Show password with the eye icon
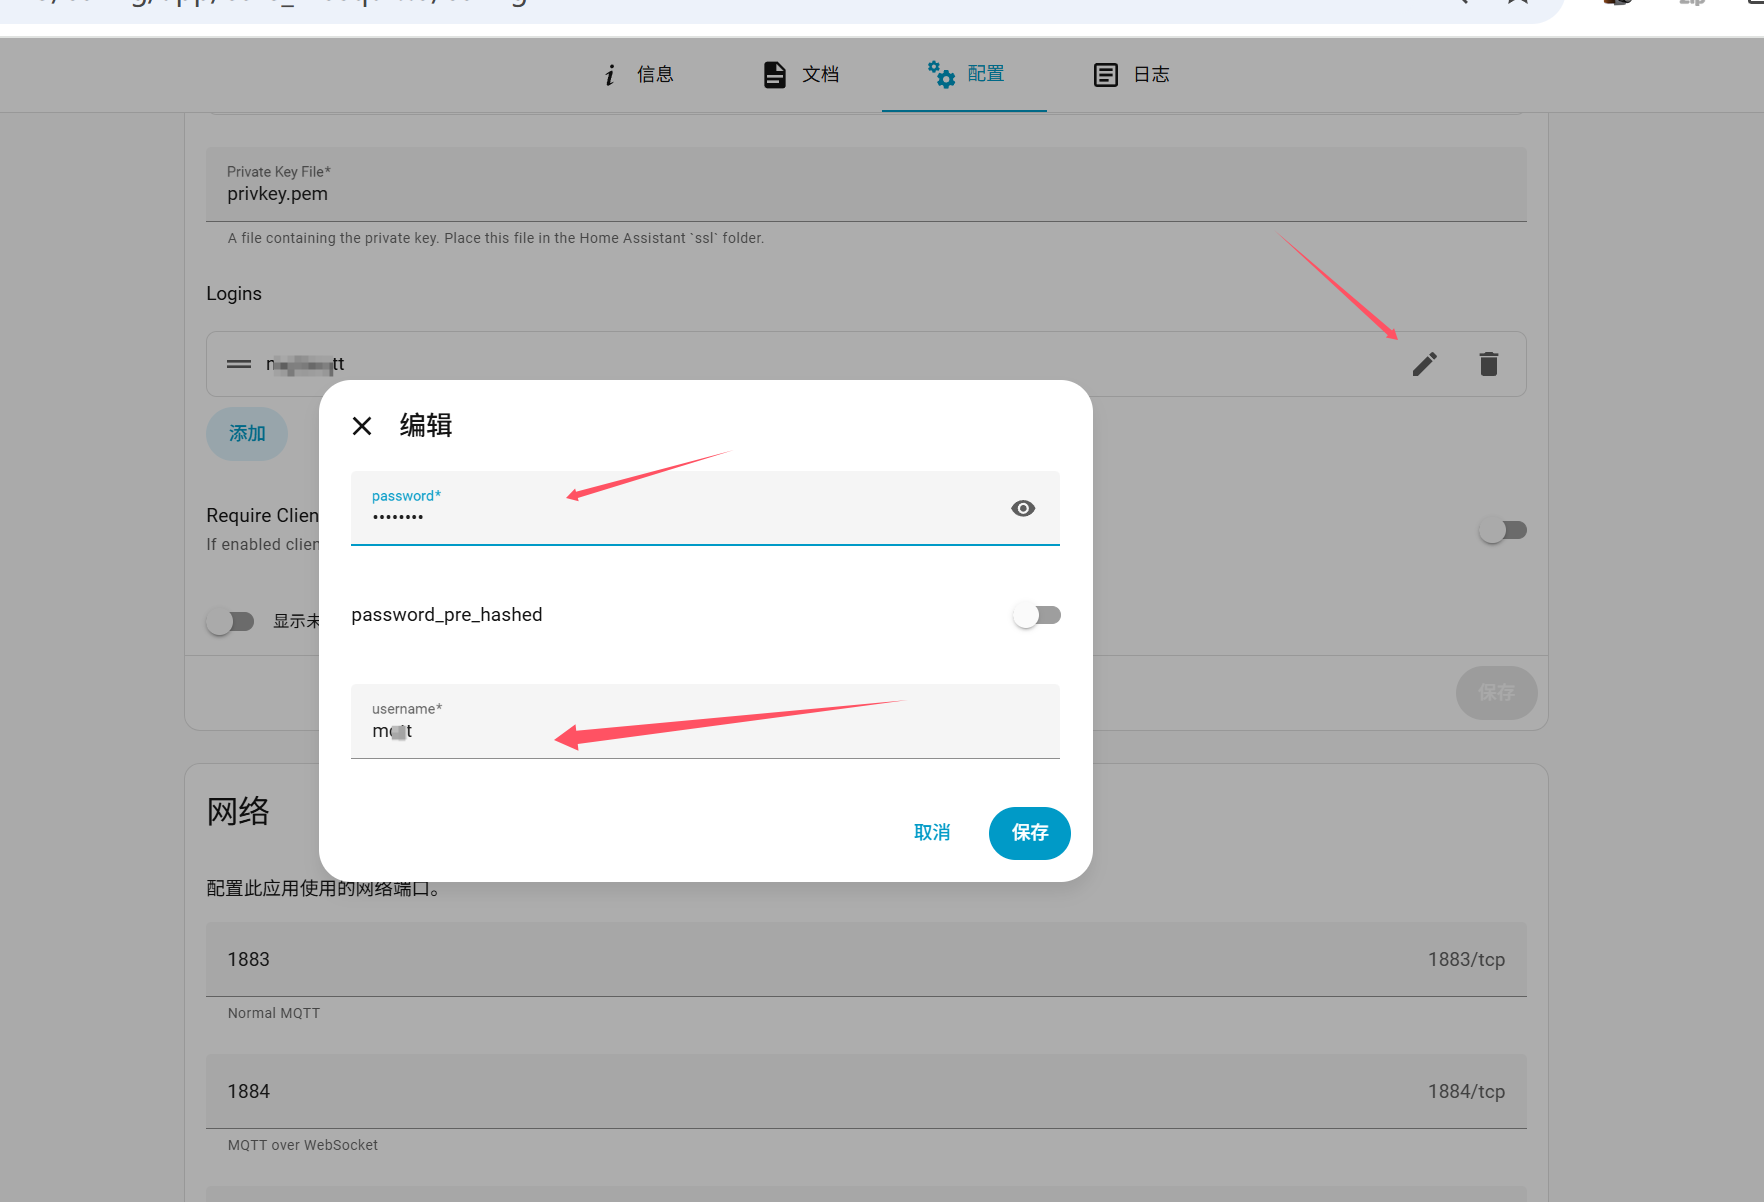 tap(1022, 509)
